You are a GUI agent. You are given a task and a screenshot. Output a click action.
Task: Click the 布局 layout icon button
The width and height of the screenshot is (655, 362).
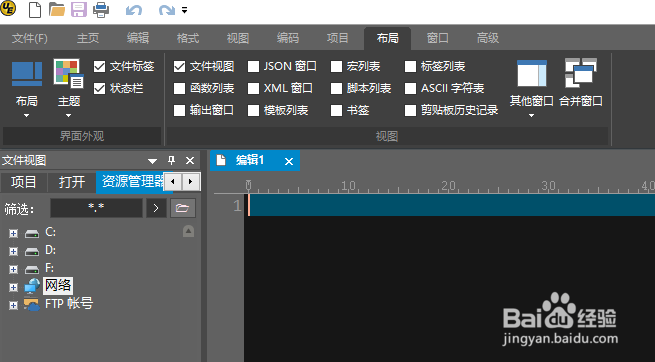(27, 74)
